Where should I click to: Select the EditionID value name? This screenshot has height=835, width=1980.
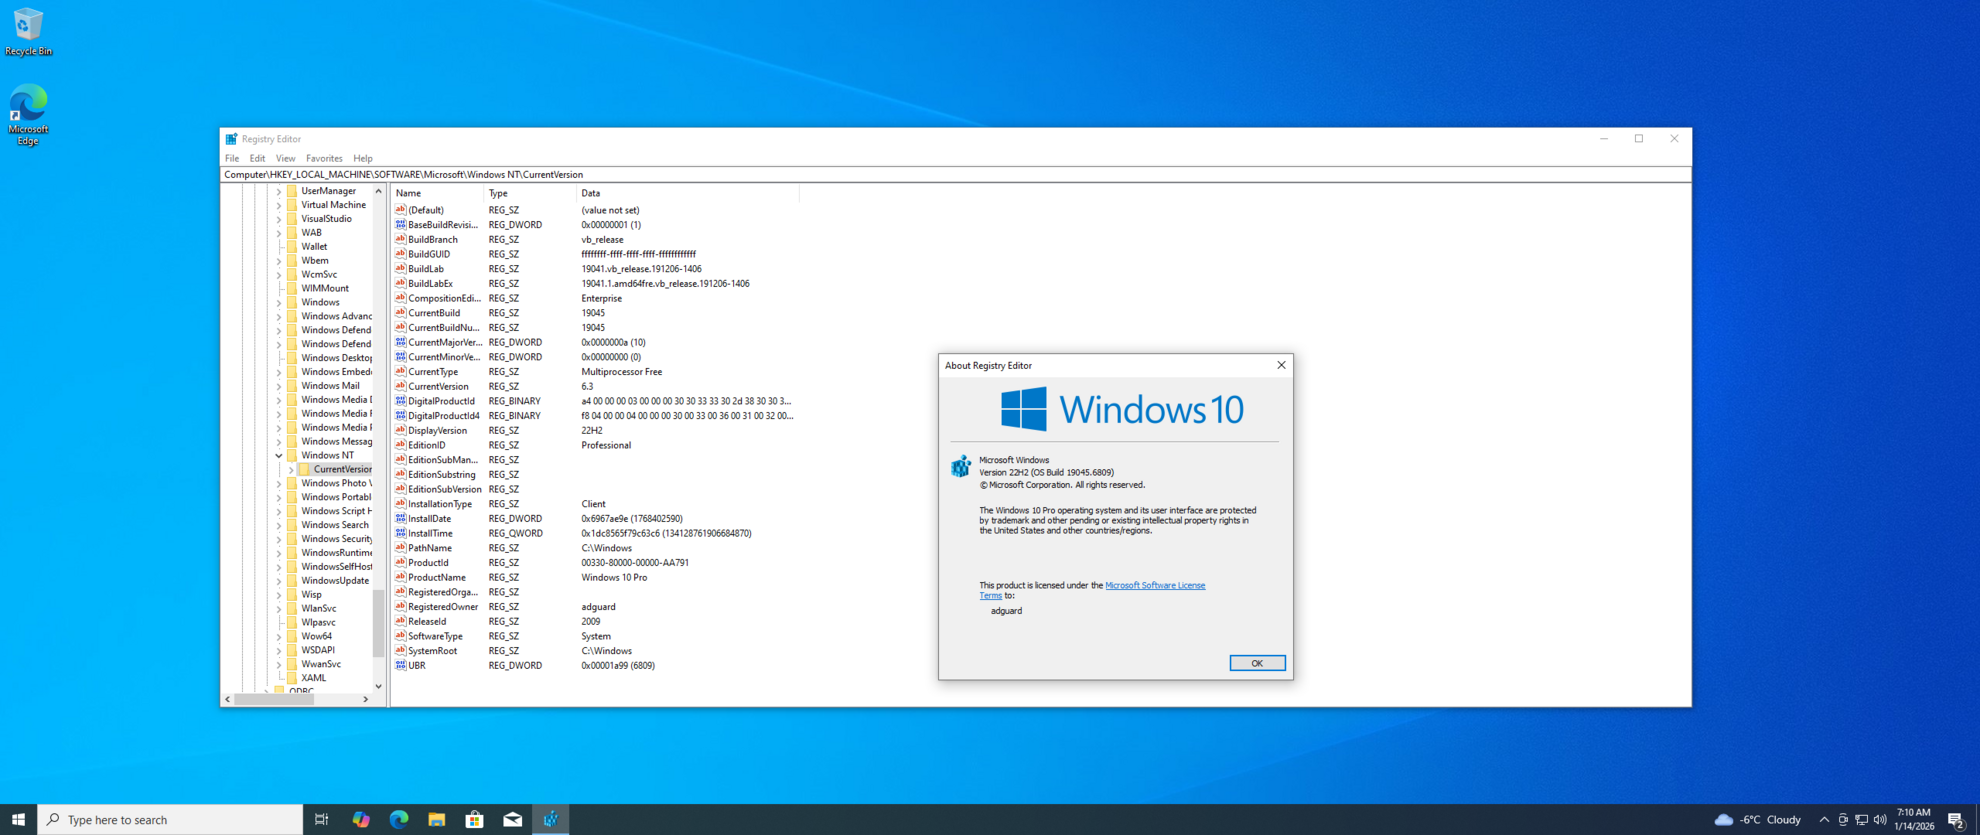click(x=427, y=445)
